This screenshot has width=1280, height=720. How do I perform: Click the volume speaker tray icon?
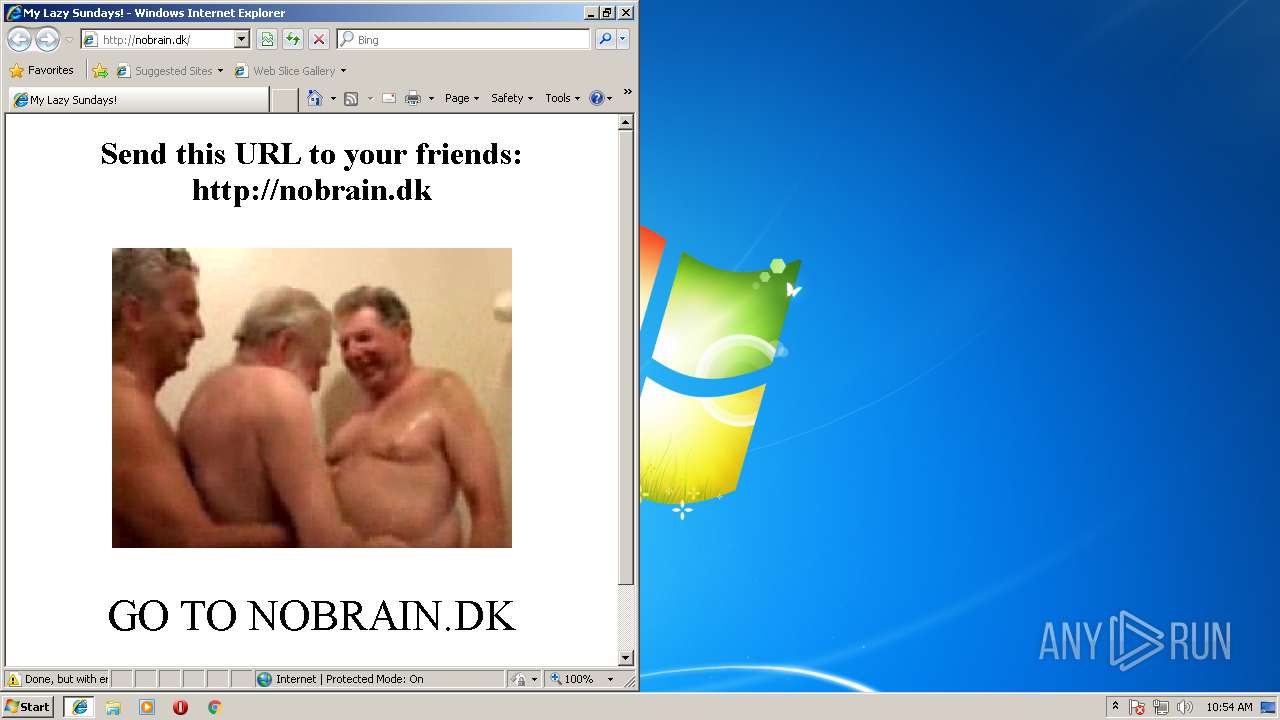(x=1185, y=707)
